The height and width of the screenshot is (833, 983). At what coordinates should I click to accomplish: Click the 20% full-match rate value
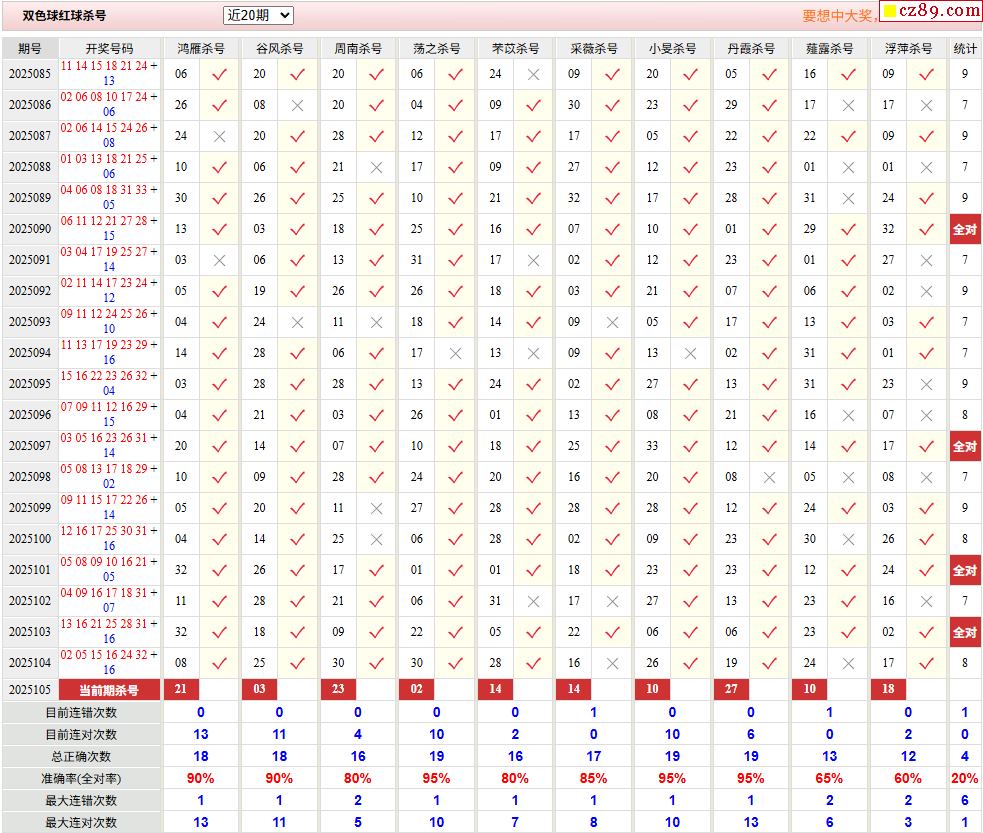click(965, 778)
